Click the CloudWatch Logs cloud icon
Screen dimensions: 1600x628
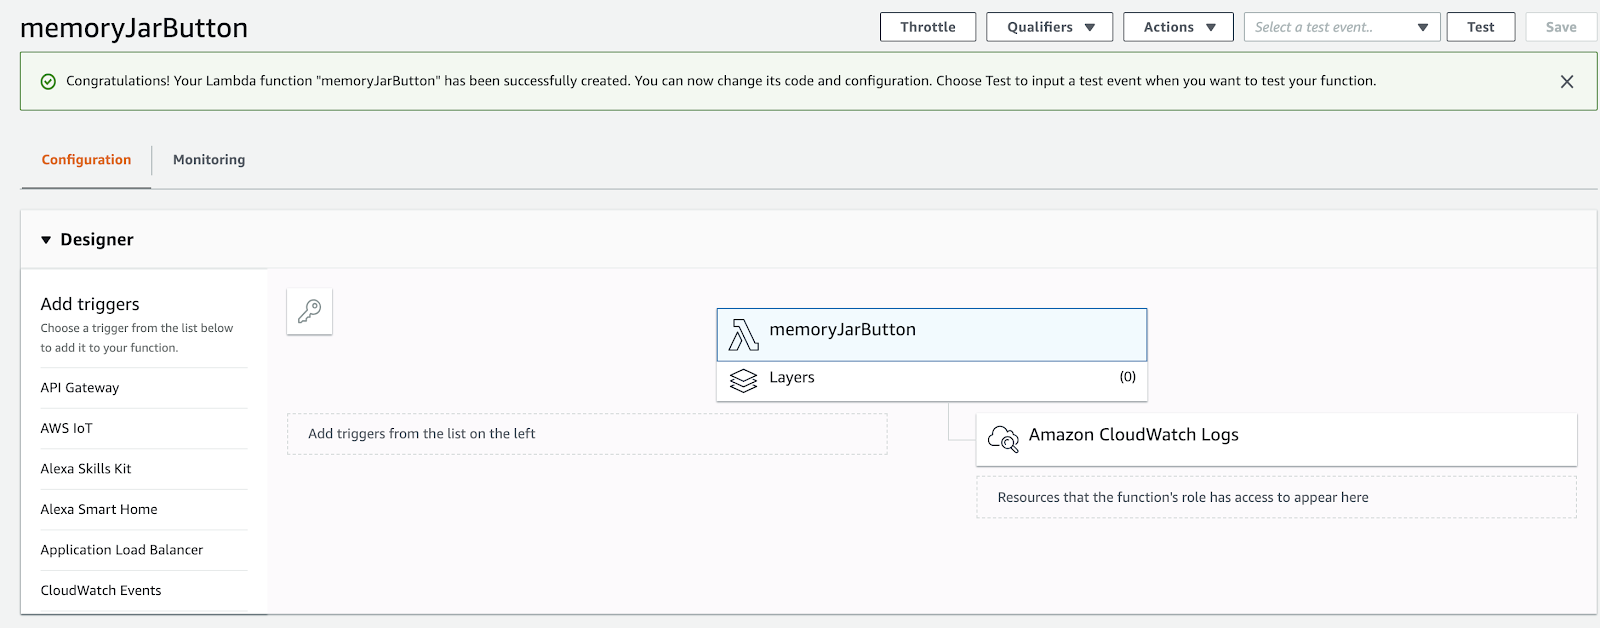(x=1003, y=438)
